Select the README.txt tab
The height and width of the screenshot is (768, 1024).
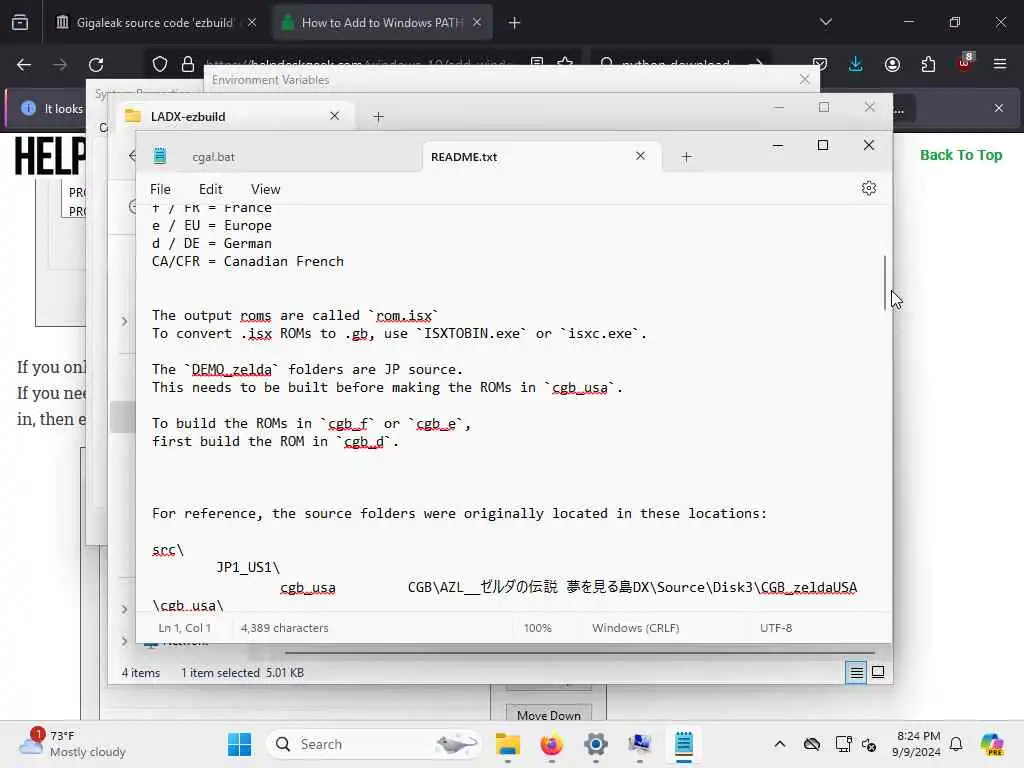464,157
